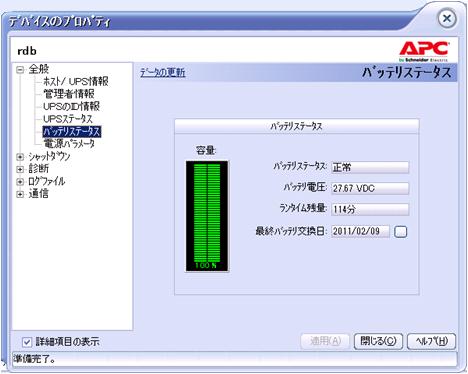Click the 最終バッテリ交換日 date field

point(360,231)
